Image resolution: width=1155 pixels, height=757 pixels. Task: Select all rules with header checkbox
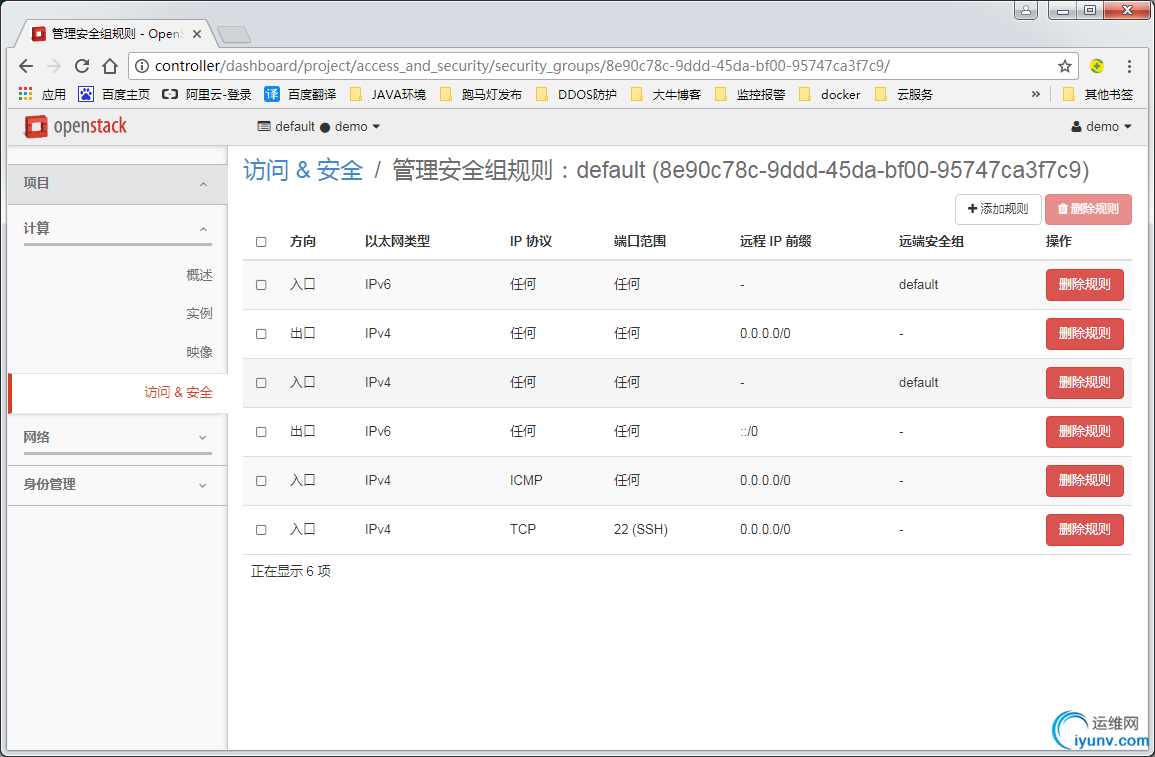261,242
